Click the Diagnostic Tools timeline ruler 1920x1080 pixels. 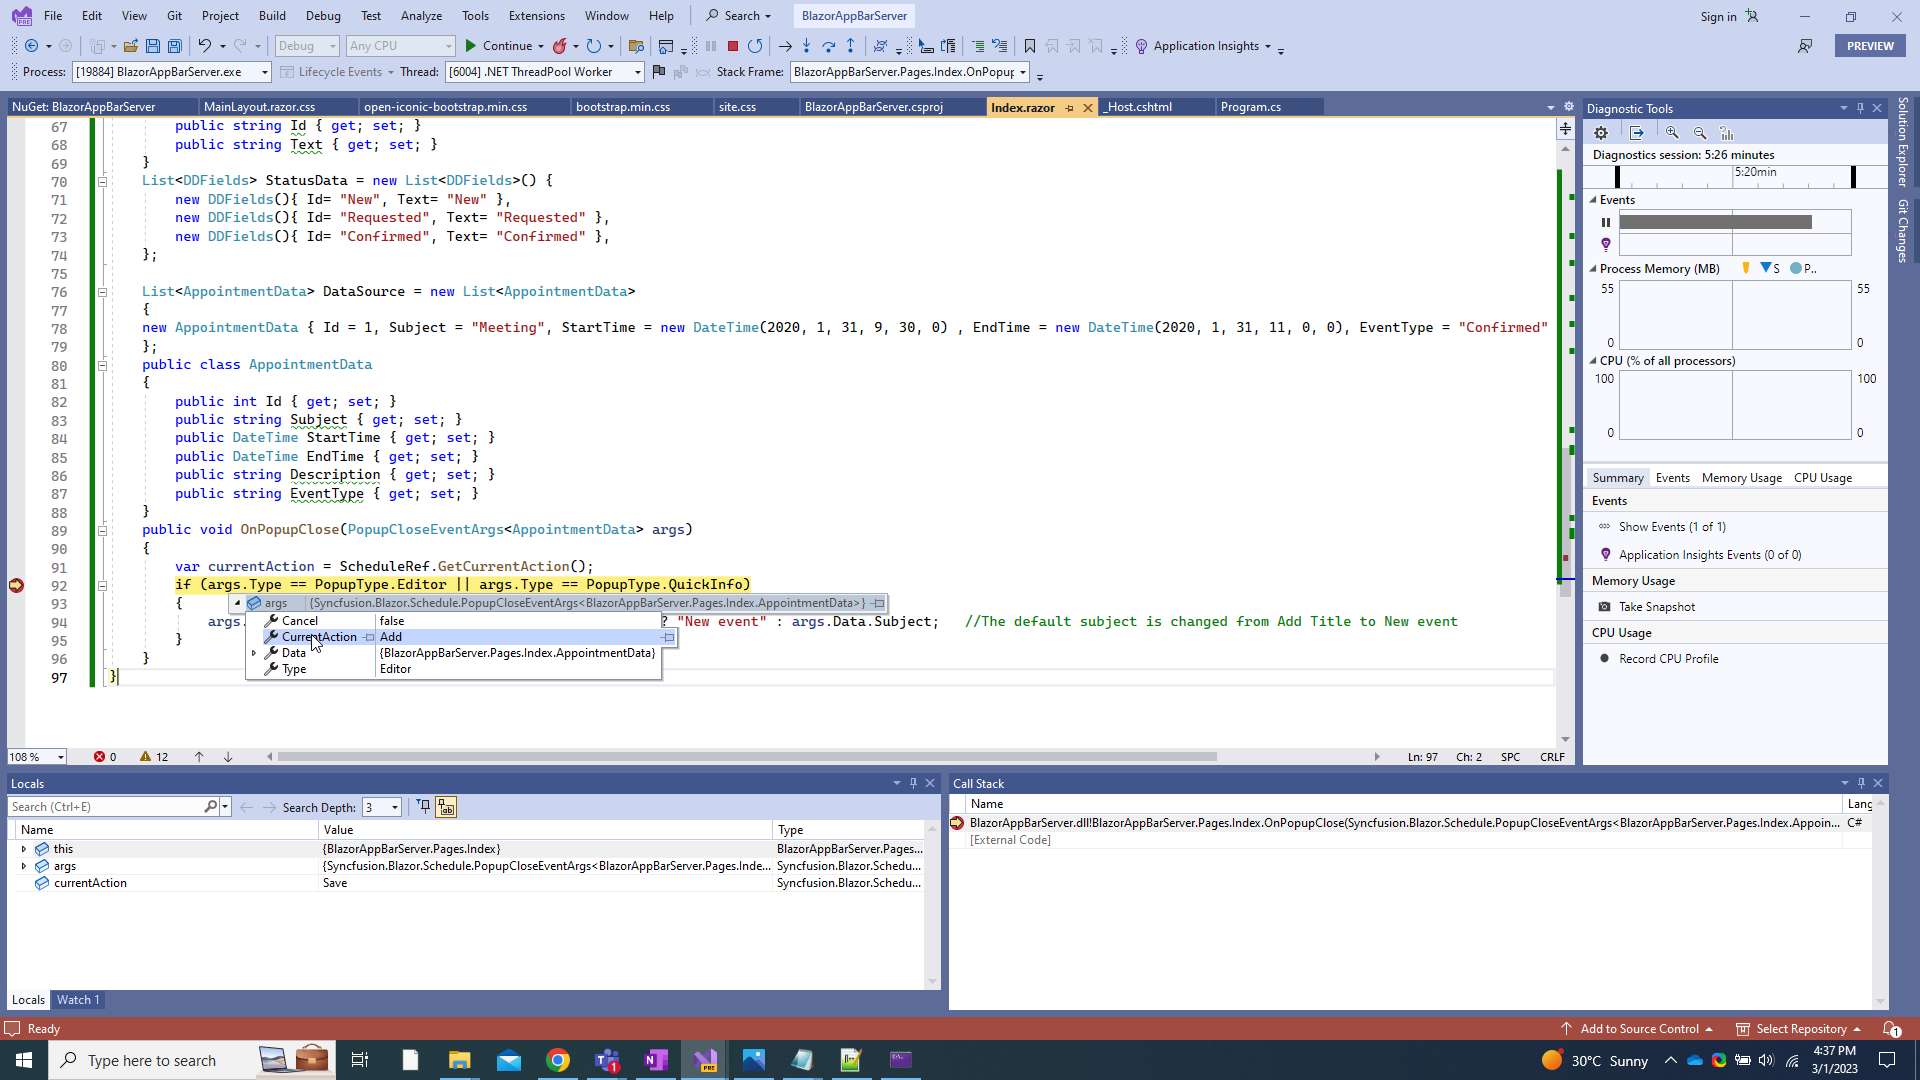tap(1735, 176)
